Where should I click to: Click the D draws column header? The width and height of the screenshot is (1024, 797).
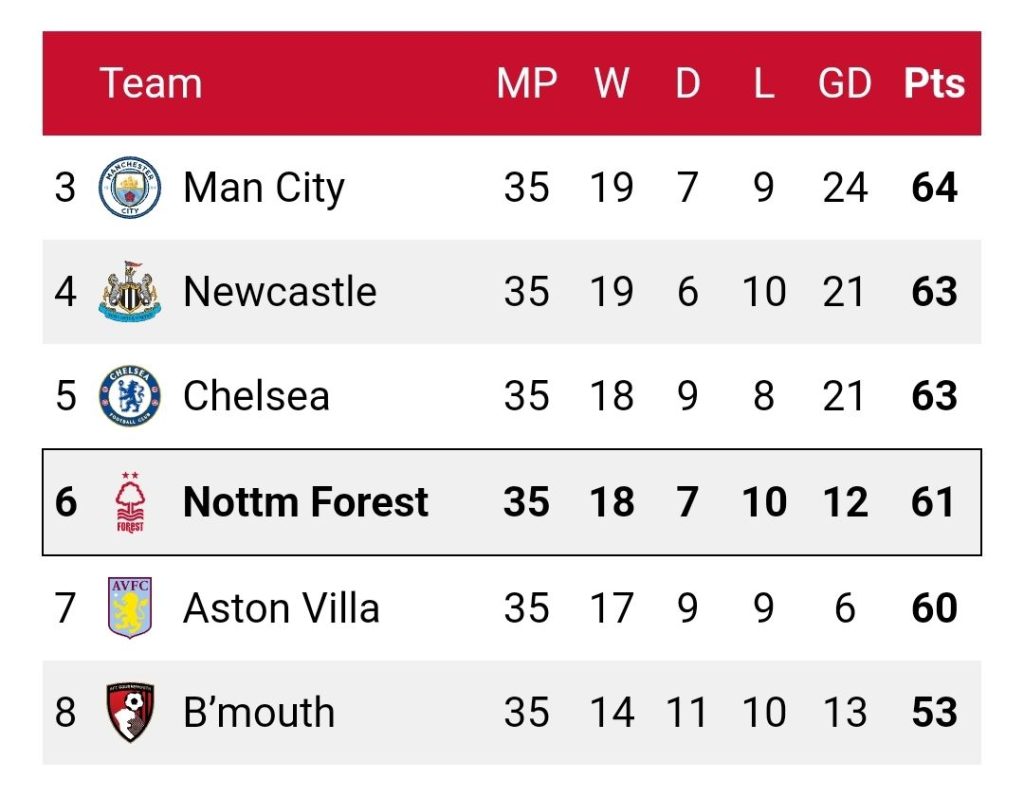click(x=688, y=84)
